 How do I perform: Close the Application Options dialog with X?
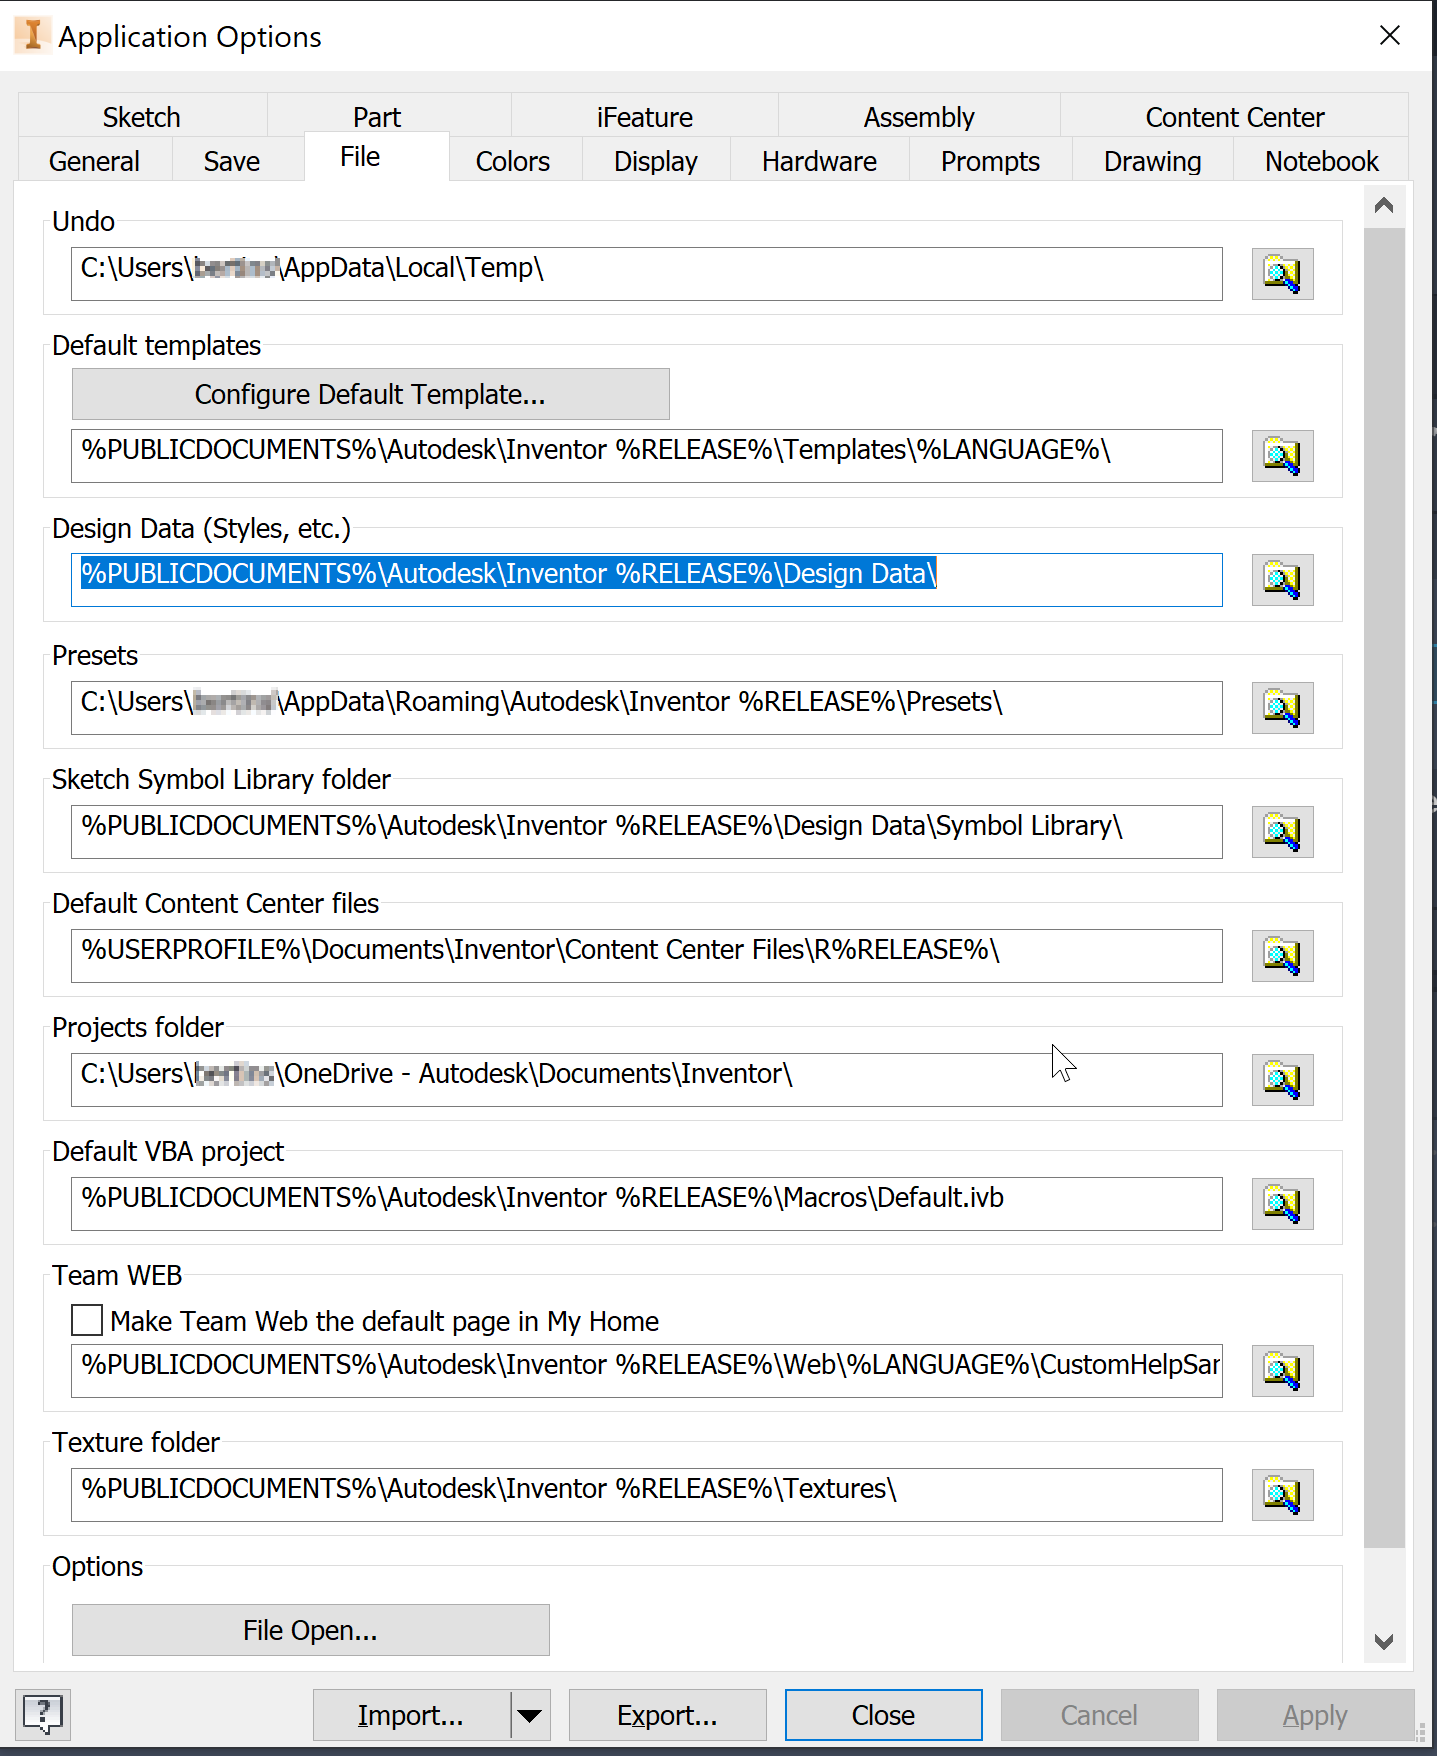(x=1390, y=36)
